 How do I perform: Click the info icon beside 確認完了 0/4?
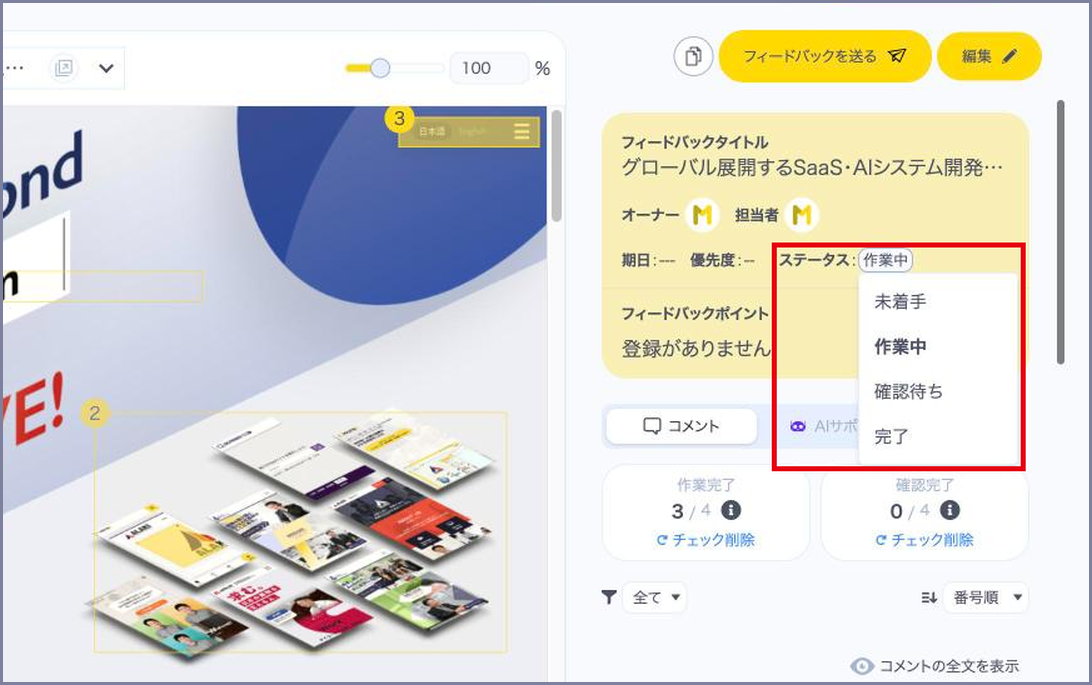tap(950, 510)
